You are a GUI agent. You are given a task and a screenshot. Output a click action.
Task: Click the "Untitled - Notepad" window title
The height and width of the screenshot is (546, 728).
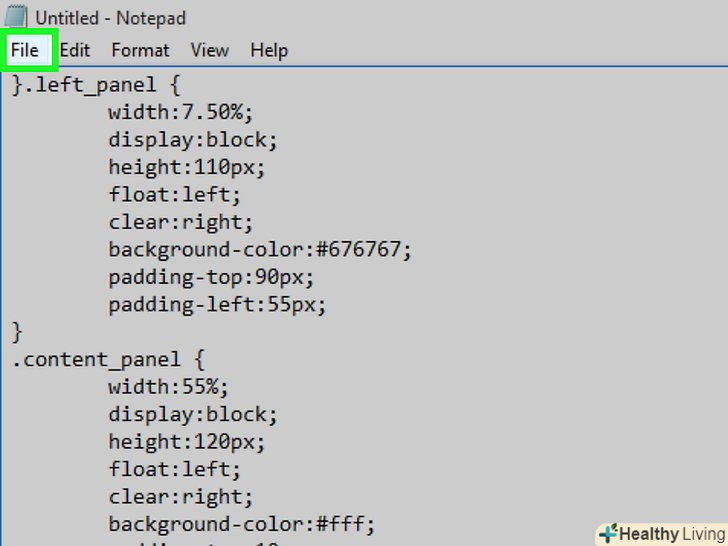110,18
